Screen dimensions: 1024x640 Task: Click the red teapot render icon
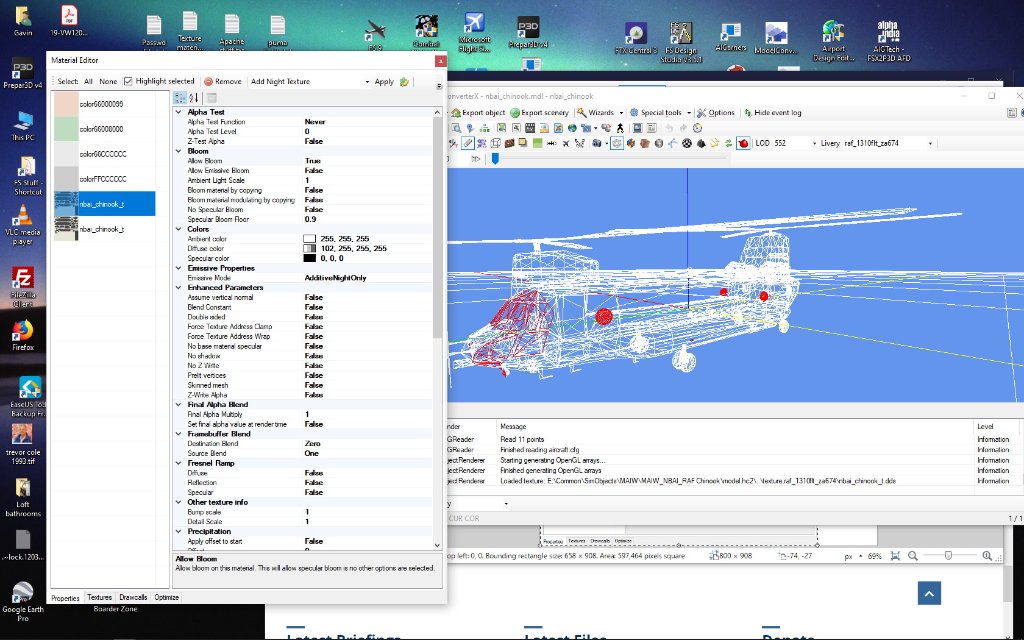point(743,143)
